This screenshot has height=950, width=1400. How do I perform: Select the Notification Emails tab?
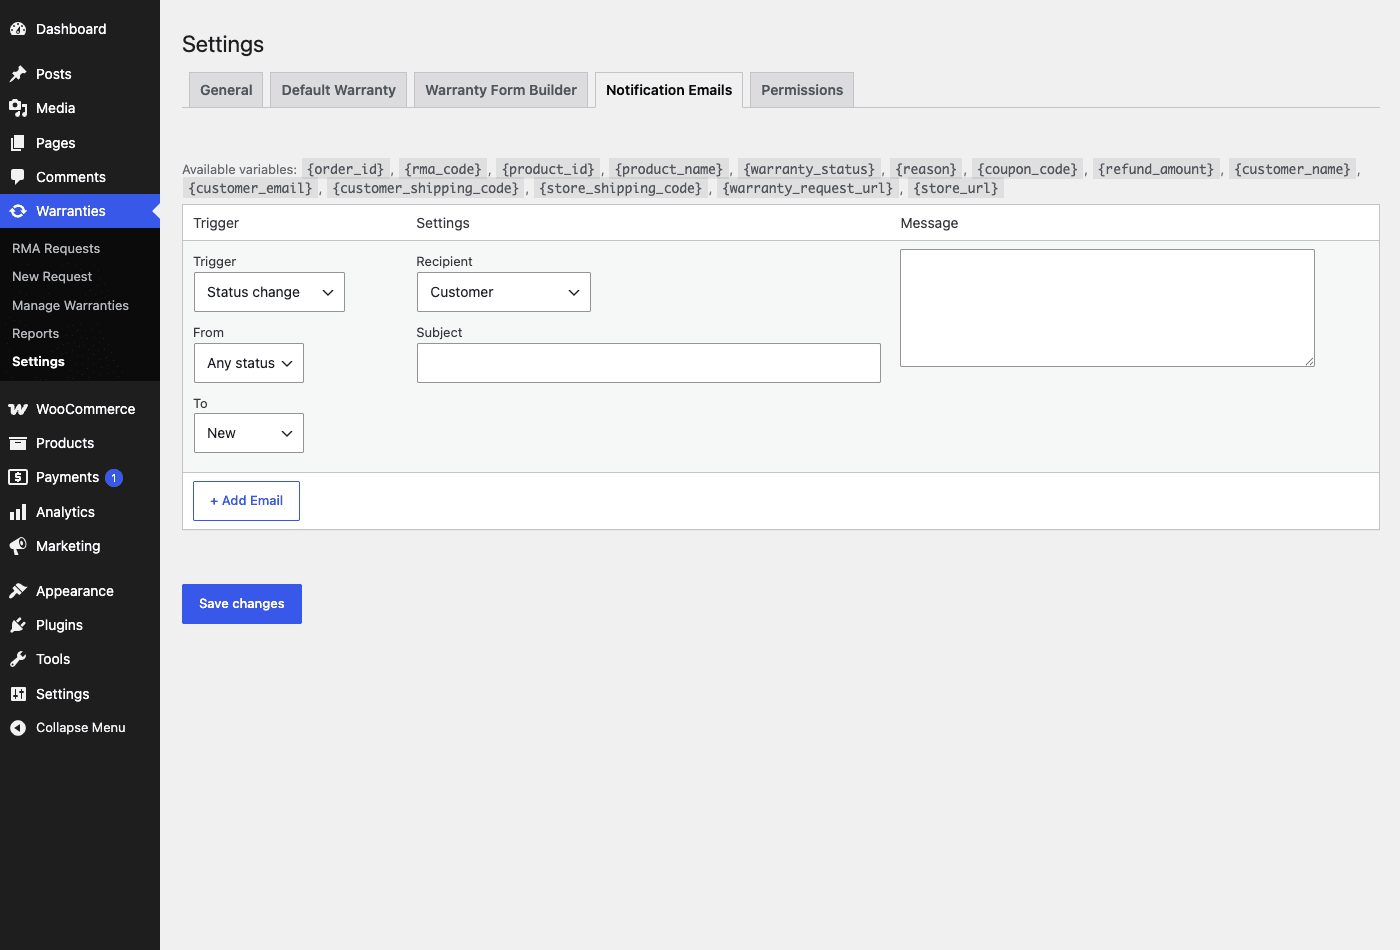(669, 90)
